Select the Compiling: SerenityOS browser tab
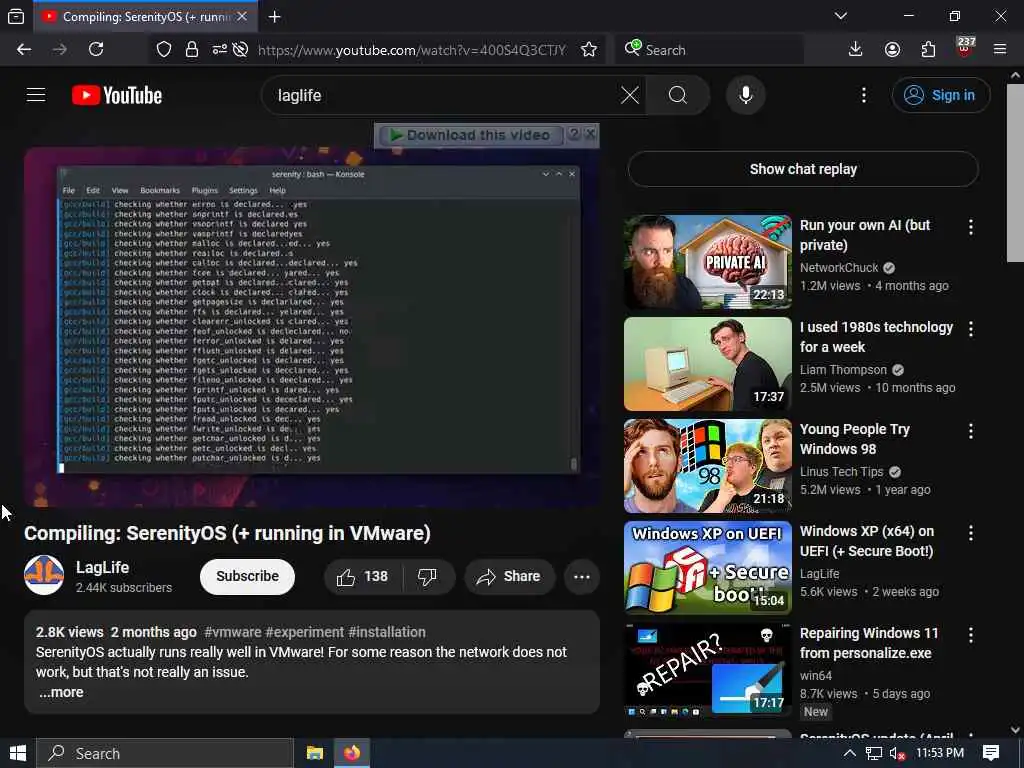Screen dimensions: 1024x768 click(145, 17)
